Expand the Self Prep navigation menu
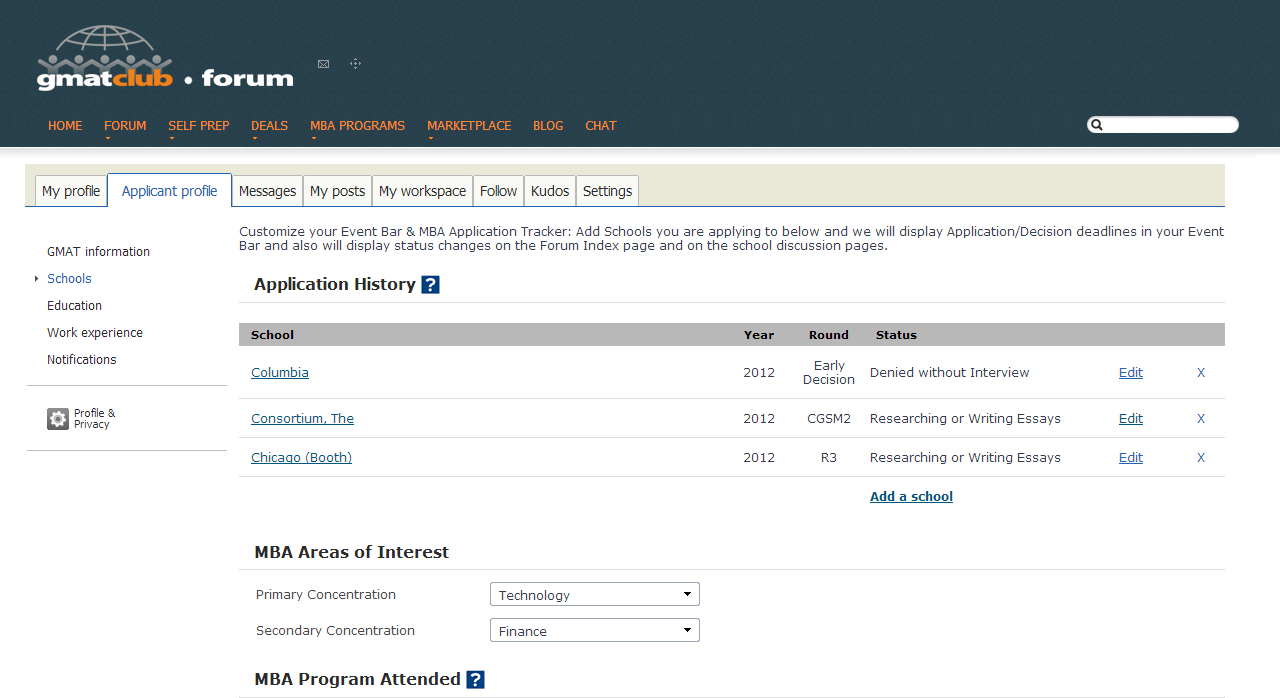This screenshot has width=1280, height=698. (x=198, y=126)
